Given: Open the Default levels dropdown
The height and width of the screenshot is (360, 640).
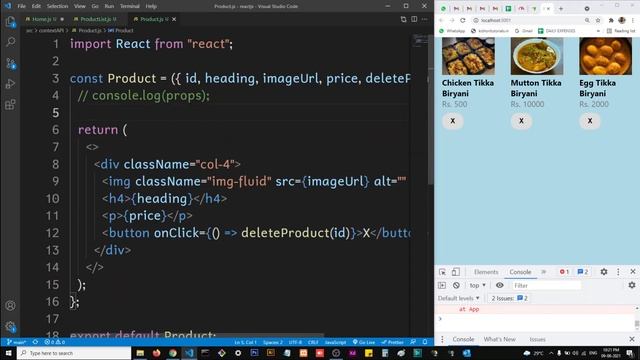Looking at the screenshot, I should (x=458, y=298).
